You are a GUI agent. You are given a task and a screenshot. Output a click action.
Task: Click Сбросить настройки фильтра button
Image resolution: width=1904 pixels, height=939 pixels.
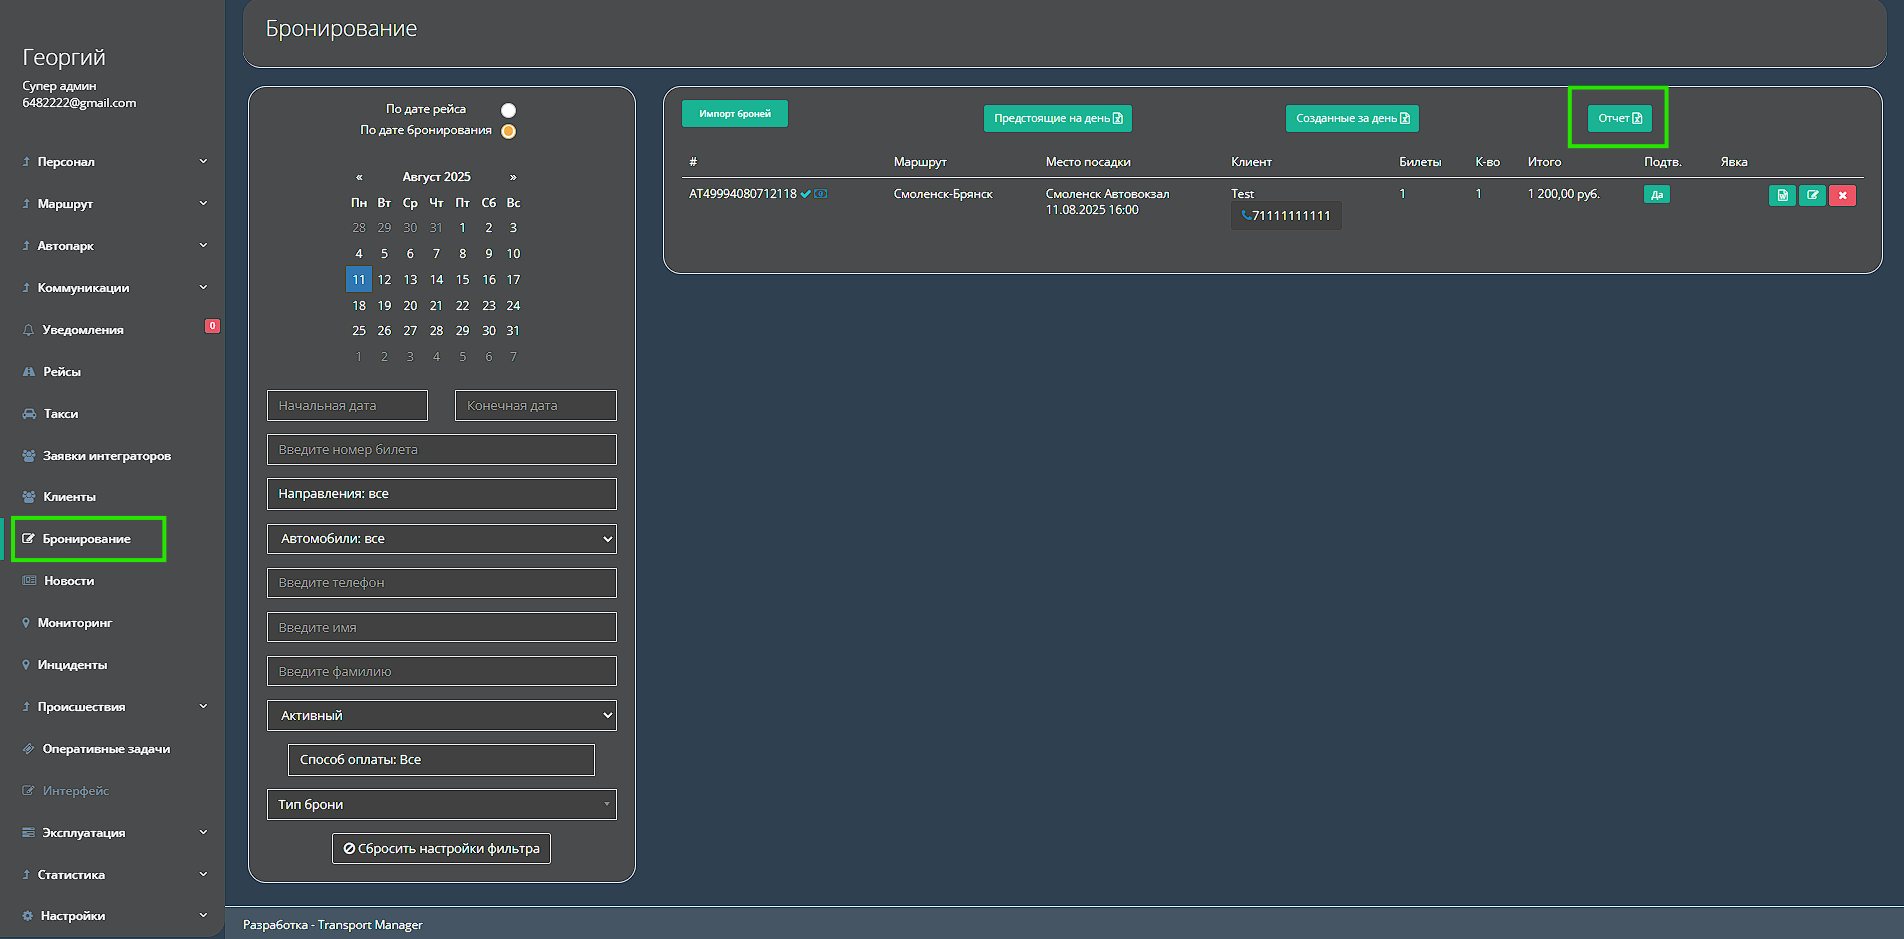pyautogui.click(x=441, y=849)
